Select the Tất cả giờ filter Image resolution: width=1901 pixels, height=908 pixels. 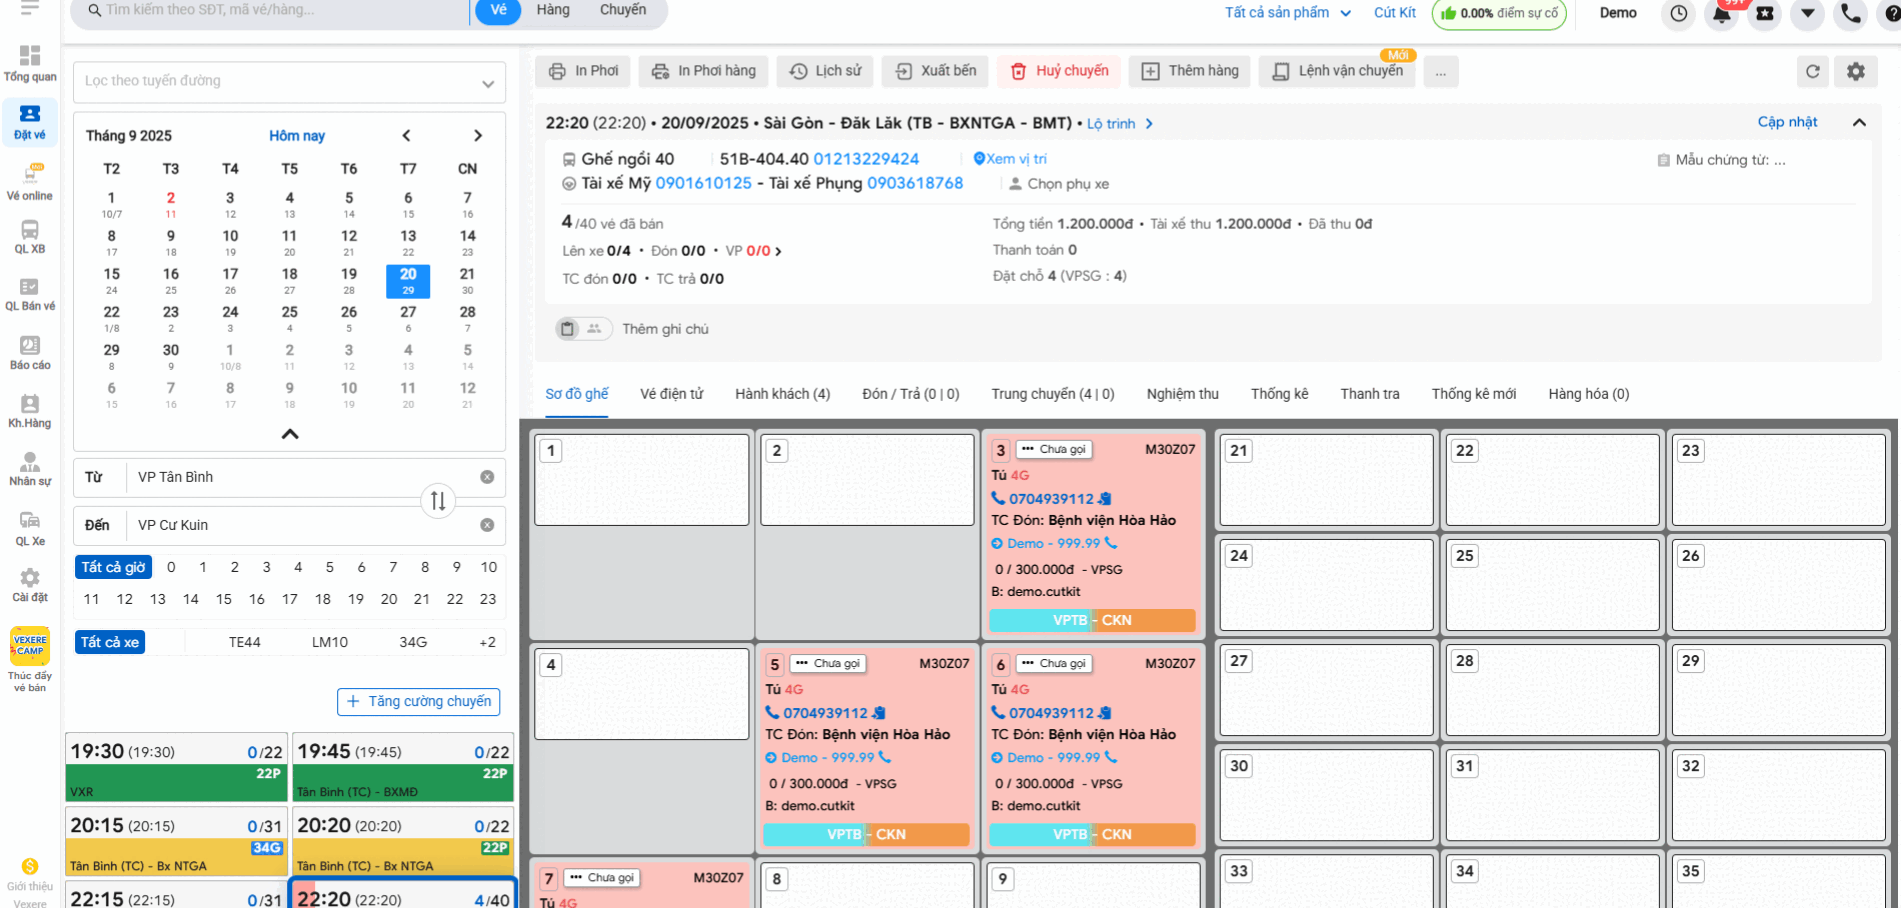[x=114, y=567]
